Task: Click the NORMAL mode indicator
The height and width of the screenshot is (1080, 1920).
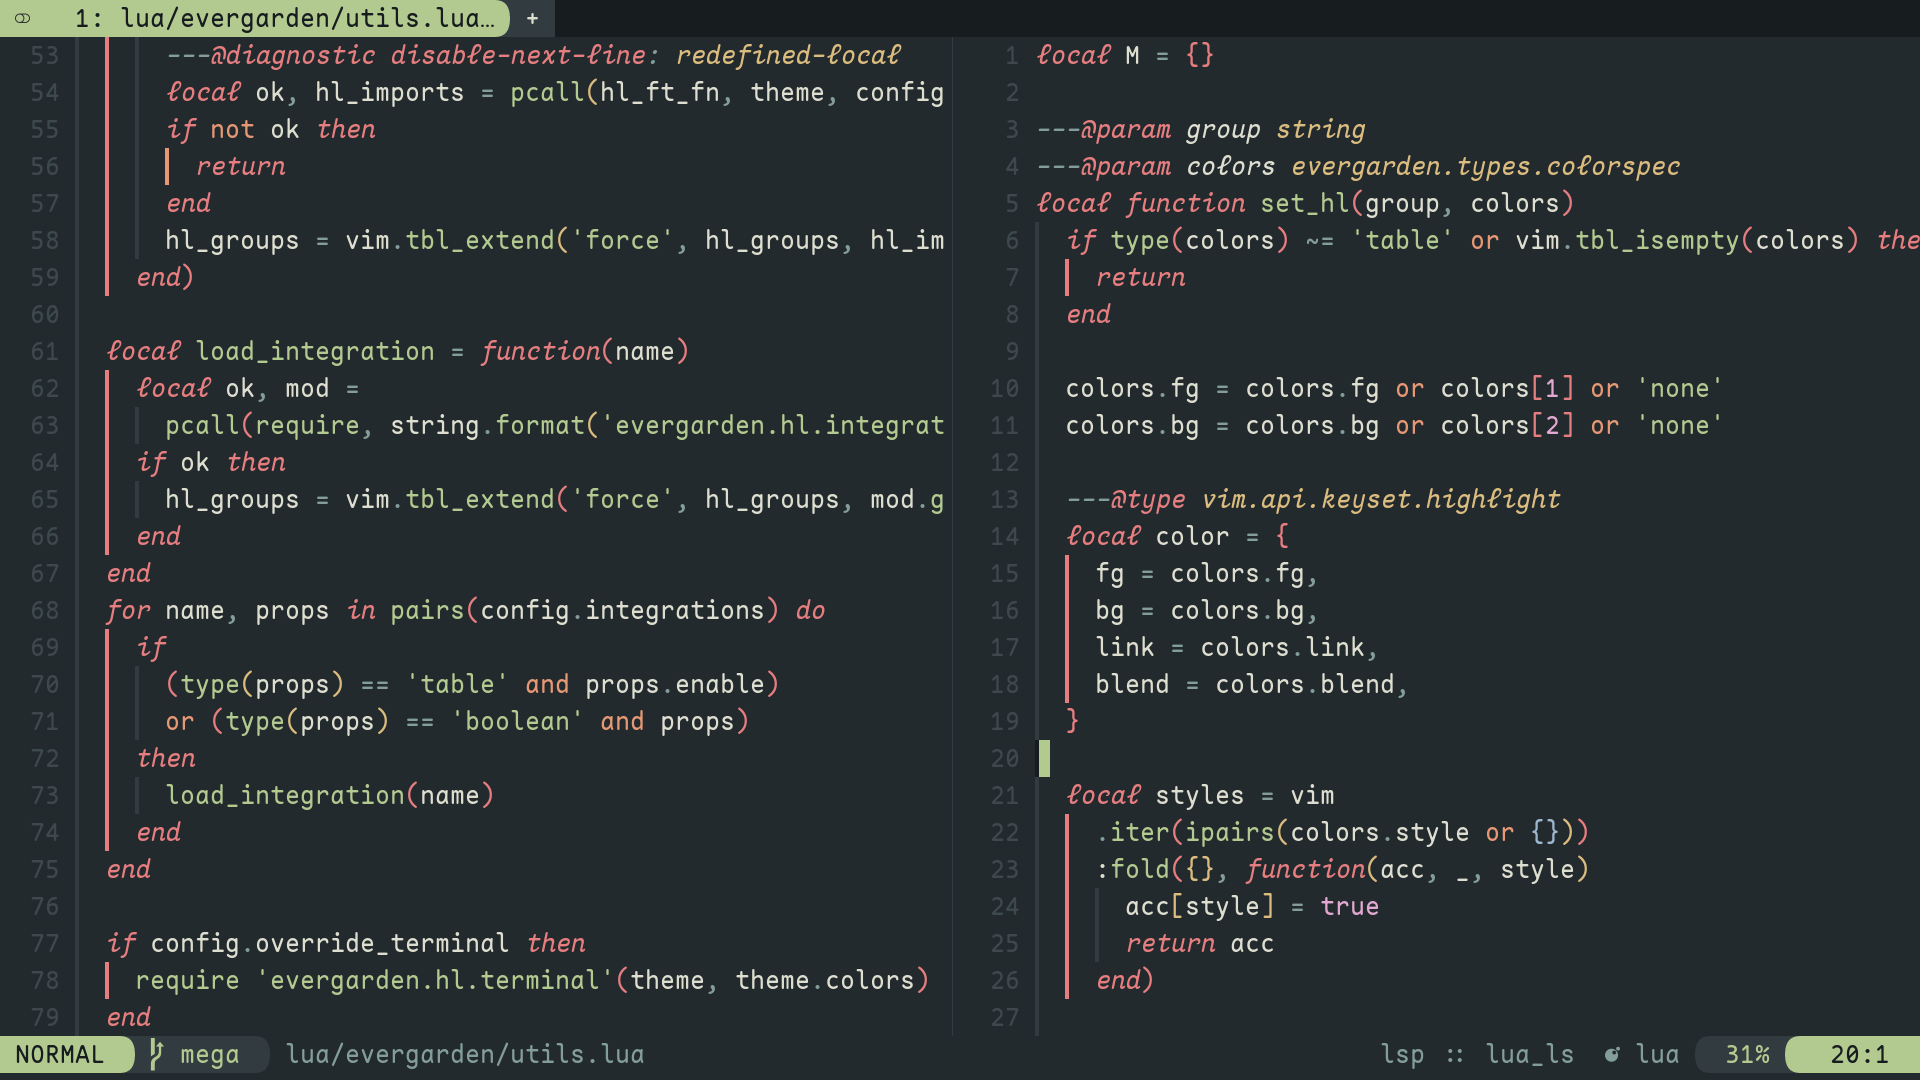Action: tap(60, 1055)
